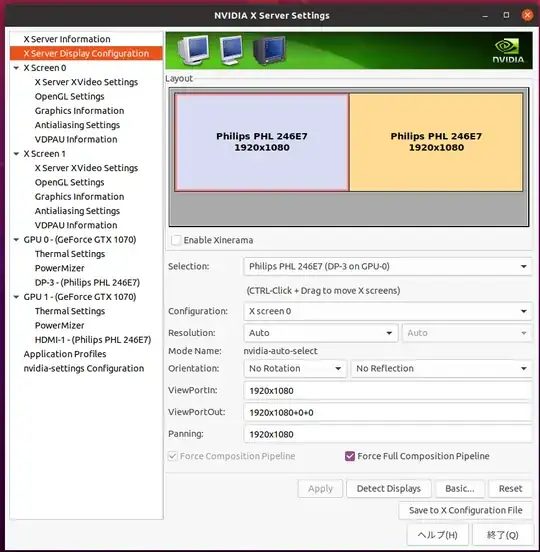Select HDMI-1 Philips PHL 246E7 display entry

[93, 340]
